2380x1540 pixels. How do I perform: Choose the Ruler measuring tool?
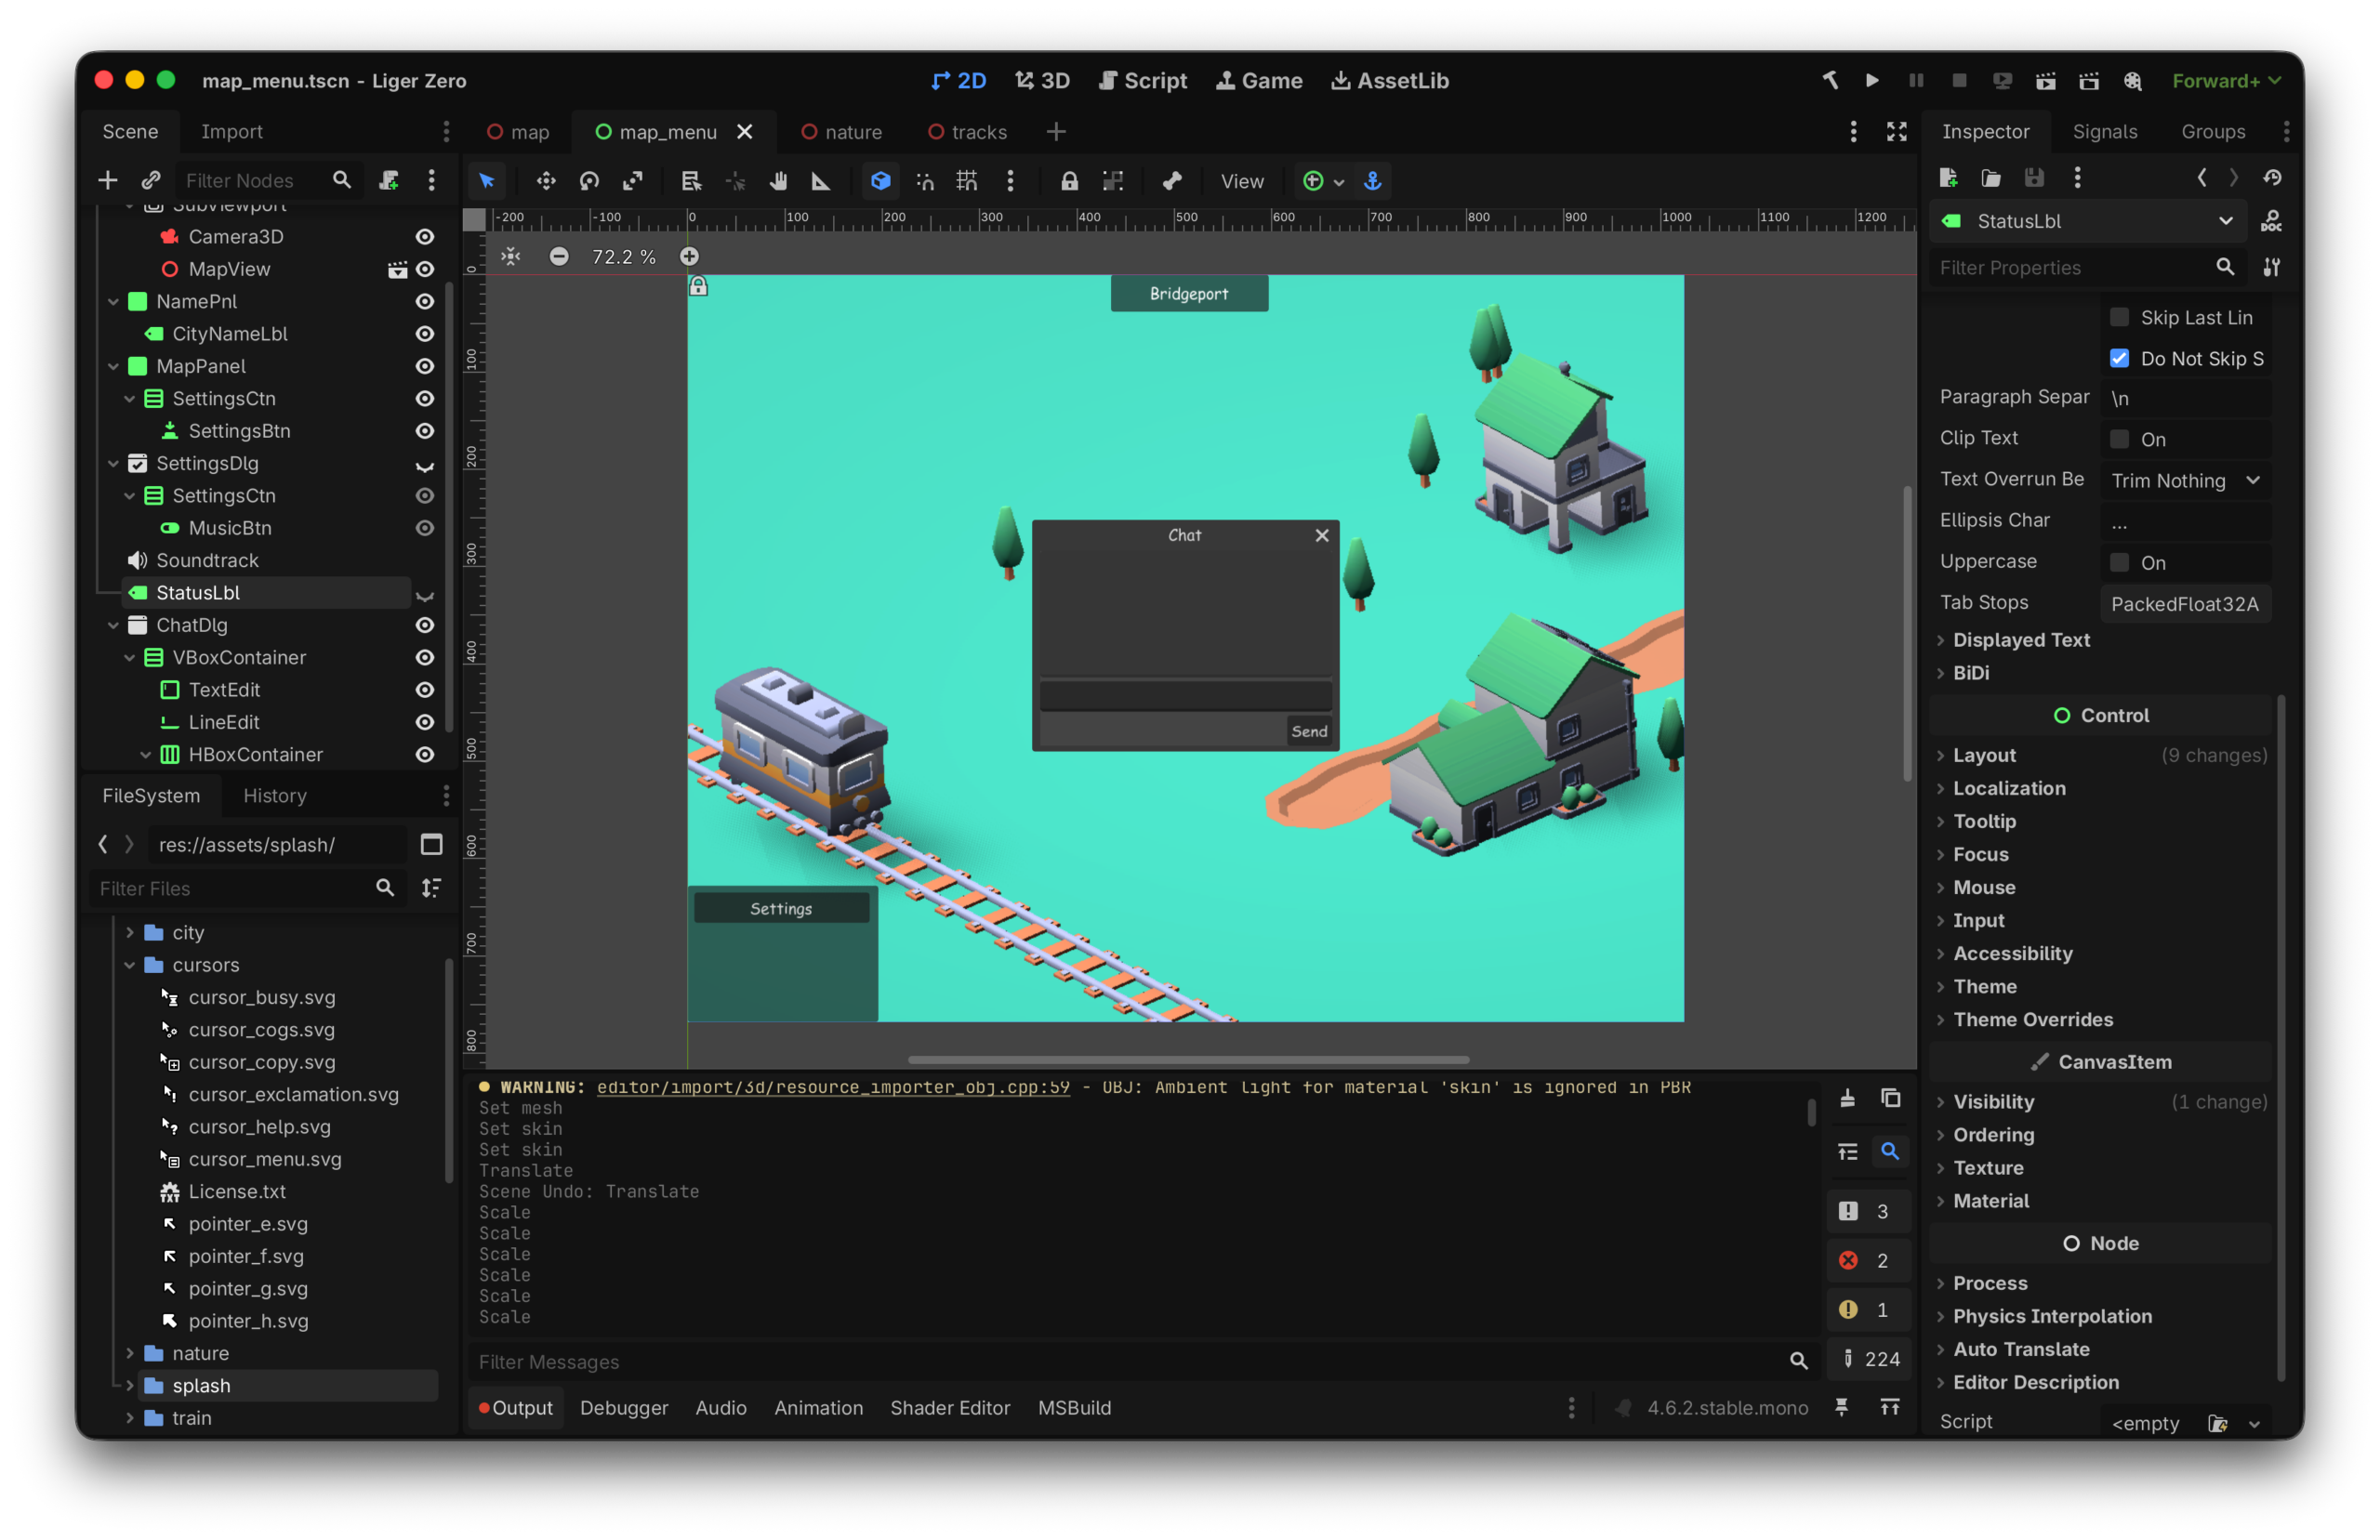coord(821,181)
